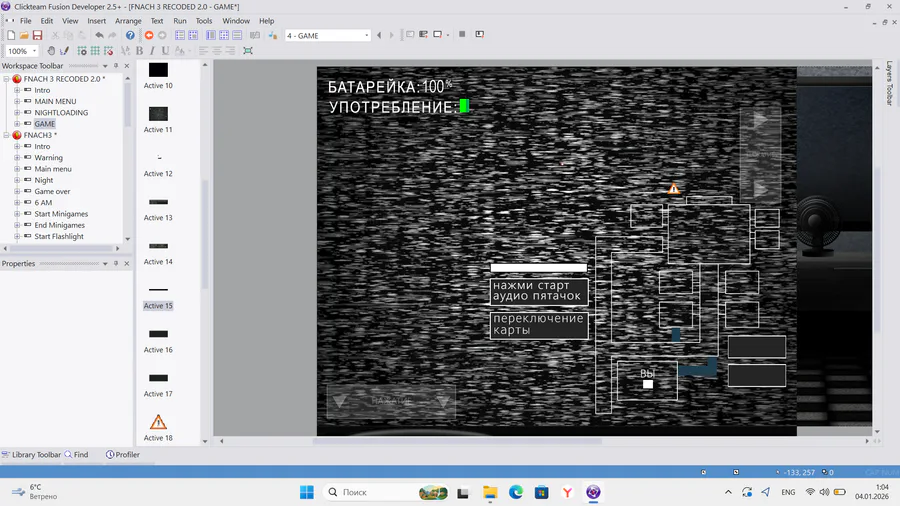Image resolution: width=900 pixels, height=506 pixels.
Task: Run the current frame icon
Action: pos(437,35)
